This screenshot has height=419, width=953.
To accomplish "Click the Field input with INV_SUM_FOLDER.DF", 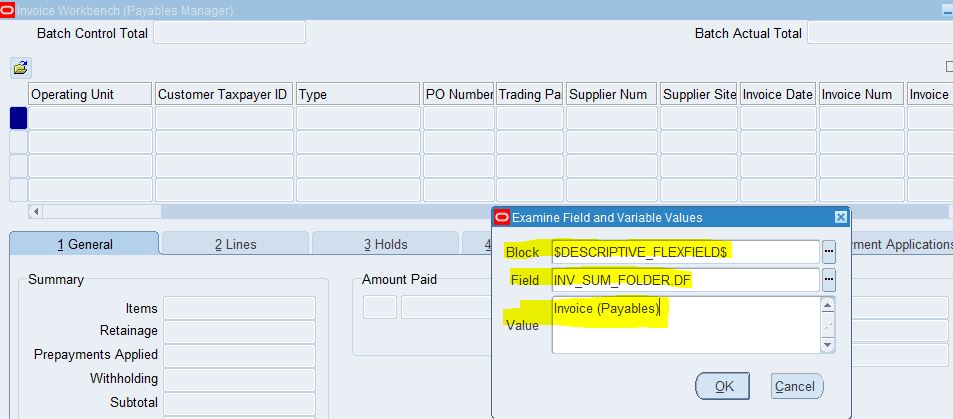I will click(x=686, y=280).
